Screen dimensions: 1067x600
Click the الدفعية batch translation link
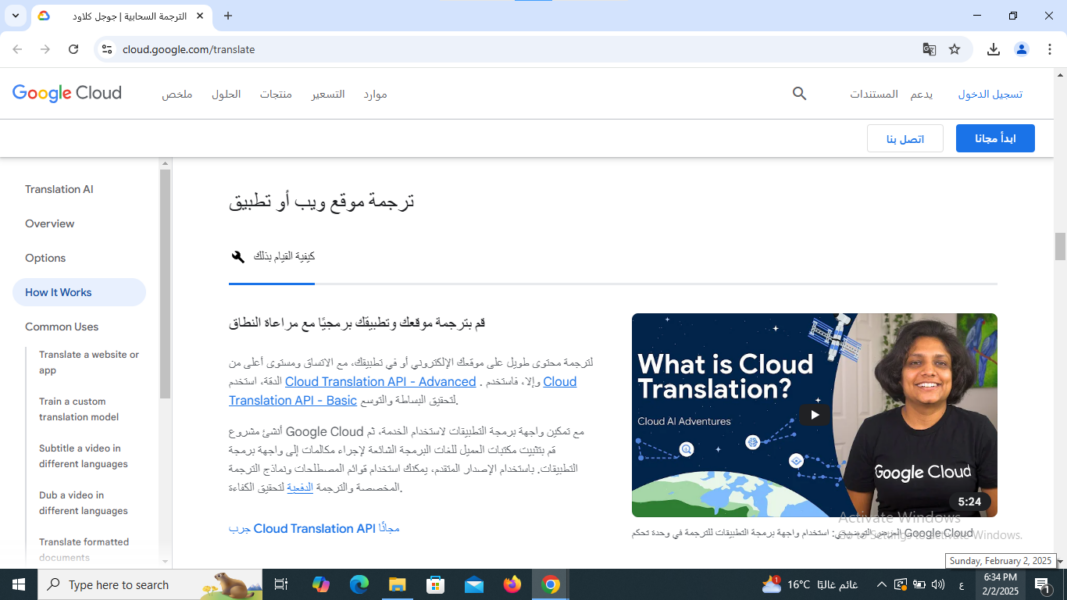[x=299, y=487]
